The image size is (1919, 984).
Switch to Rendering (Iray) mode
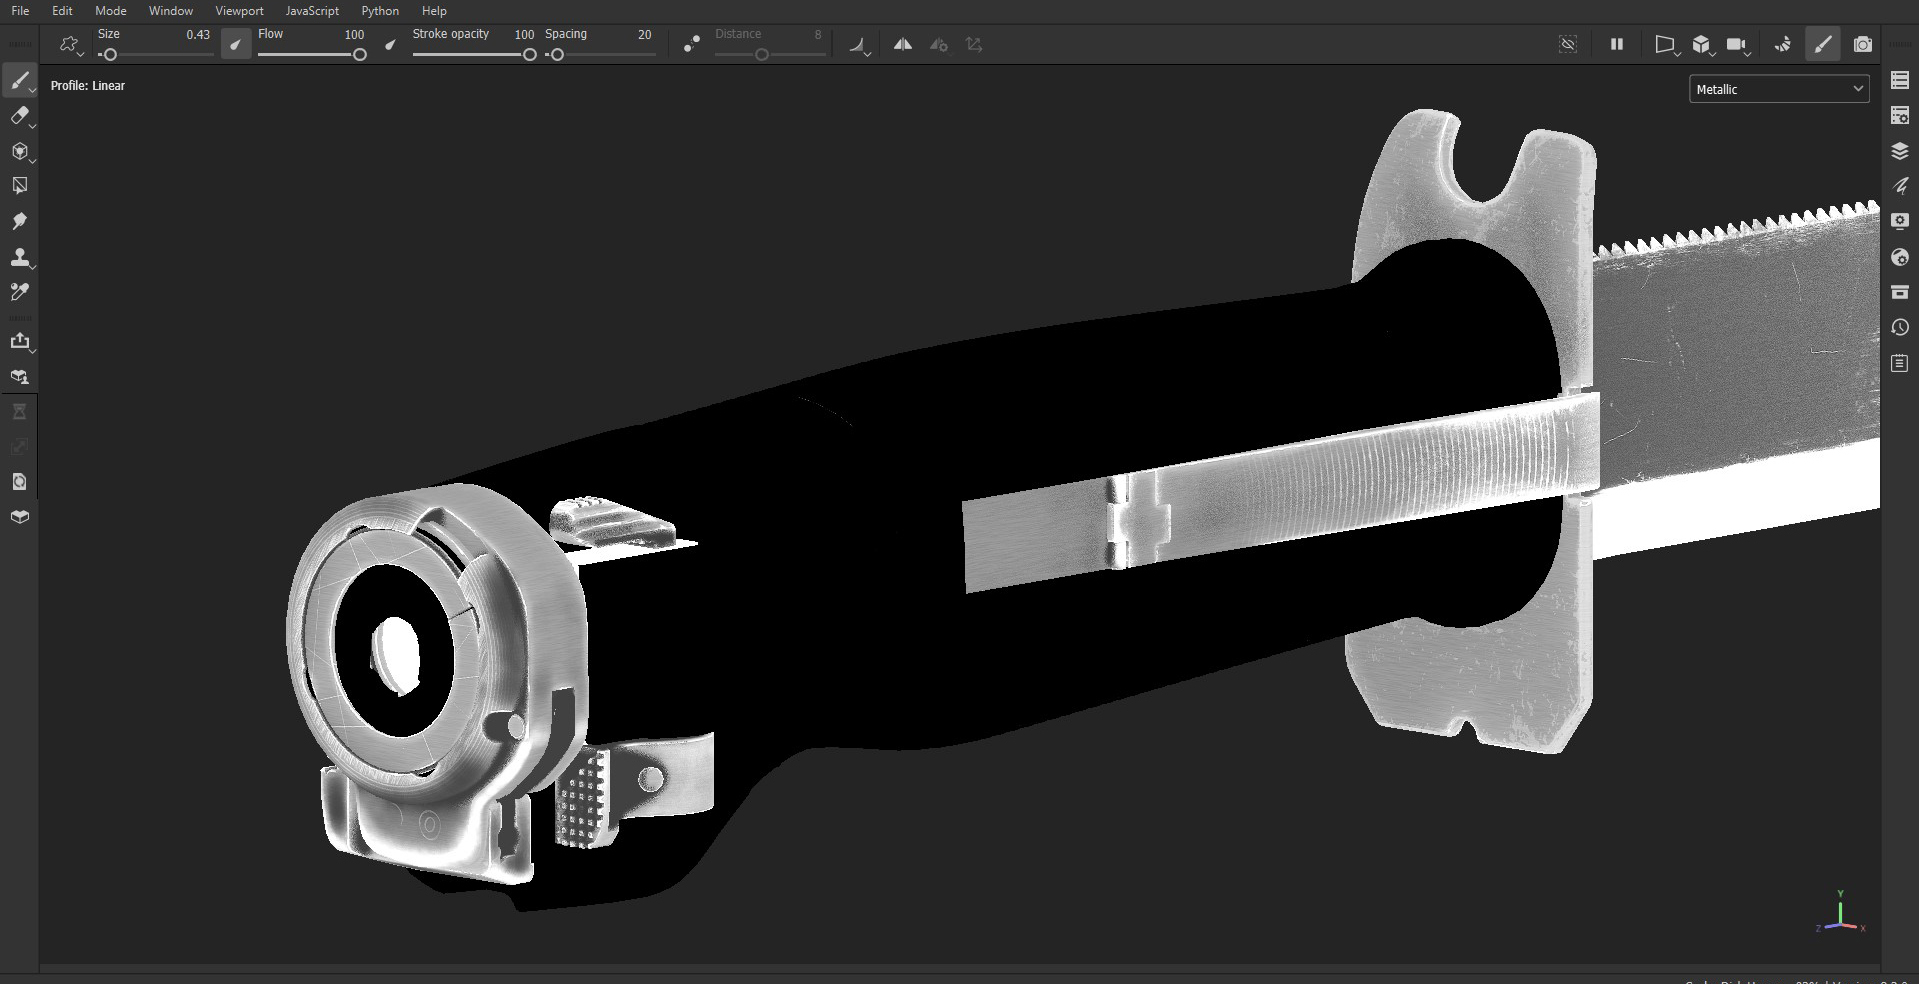[x=1782, y=45]
